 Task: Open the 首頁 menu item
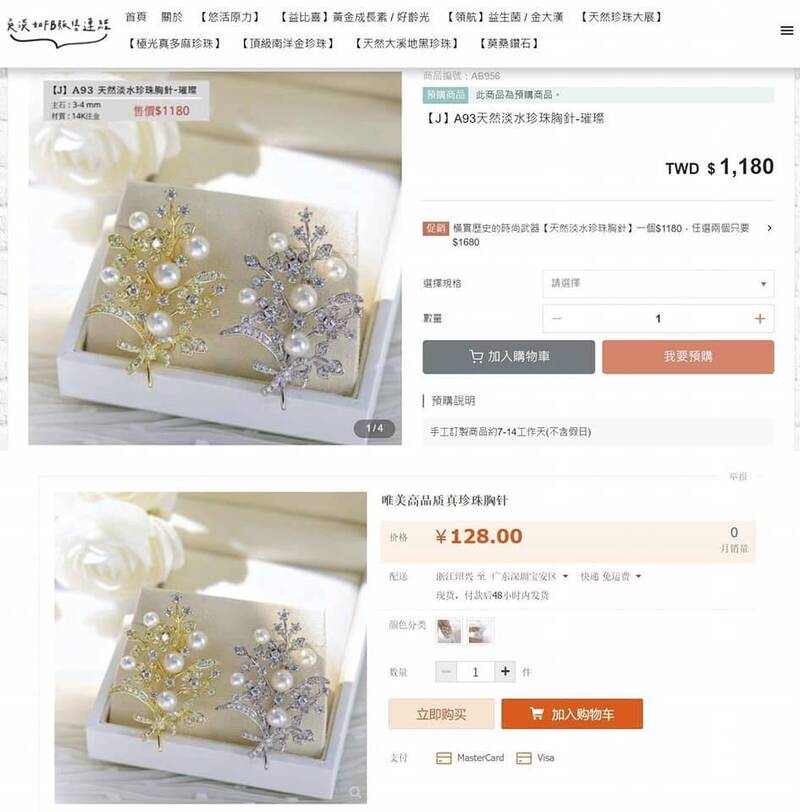[x=136, y=17]
